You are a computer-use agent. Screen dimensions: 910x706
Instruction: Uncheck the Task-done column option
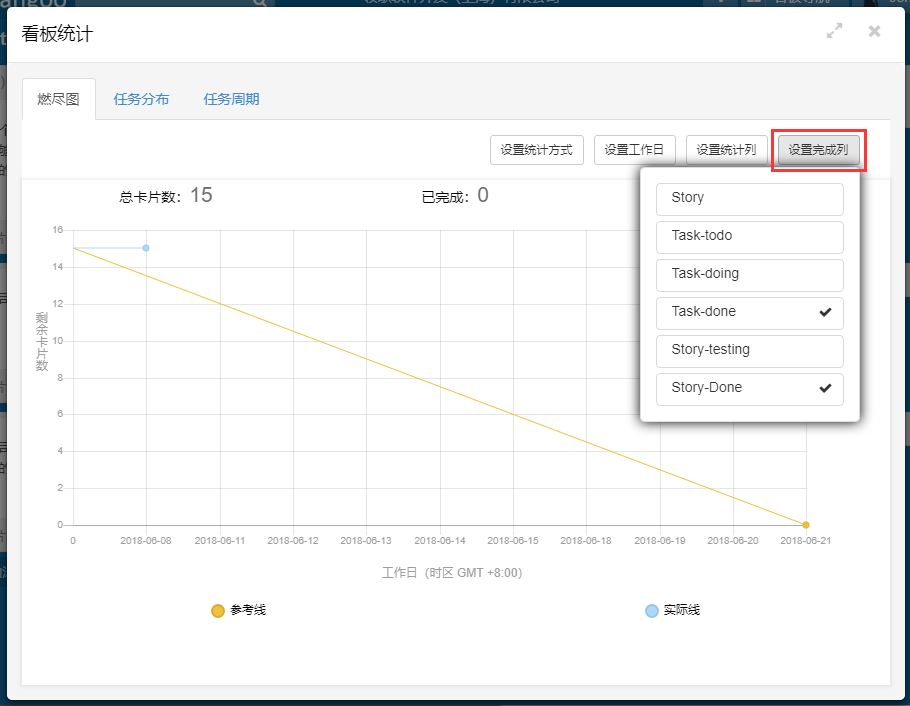coord(749,312)
